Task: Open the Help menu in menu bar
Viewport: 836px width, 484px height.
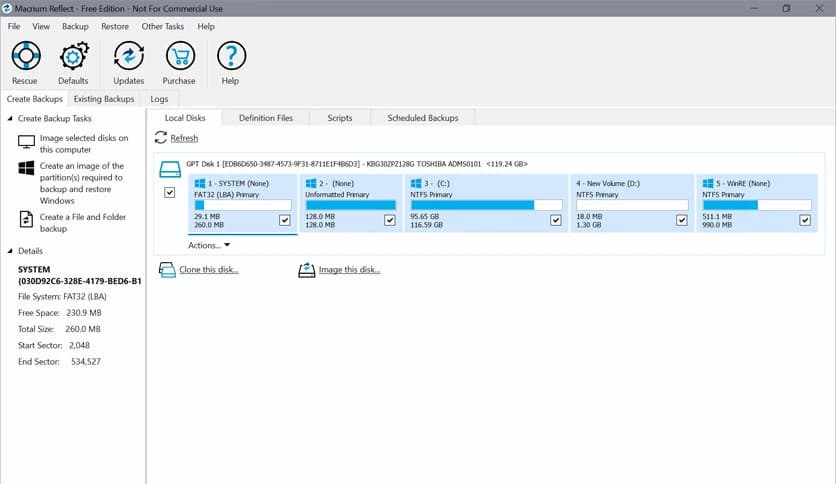Action: [x=206, y=26]
